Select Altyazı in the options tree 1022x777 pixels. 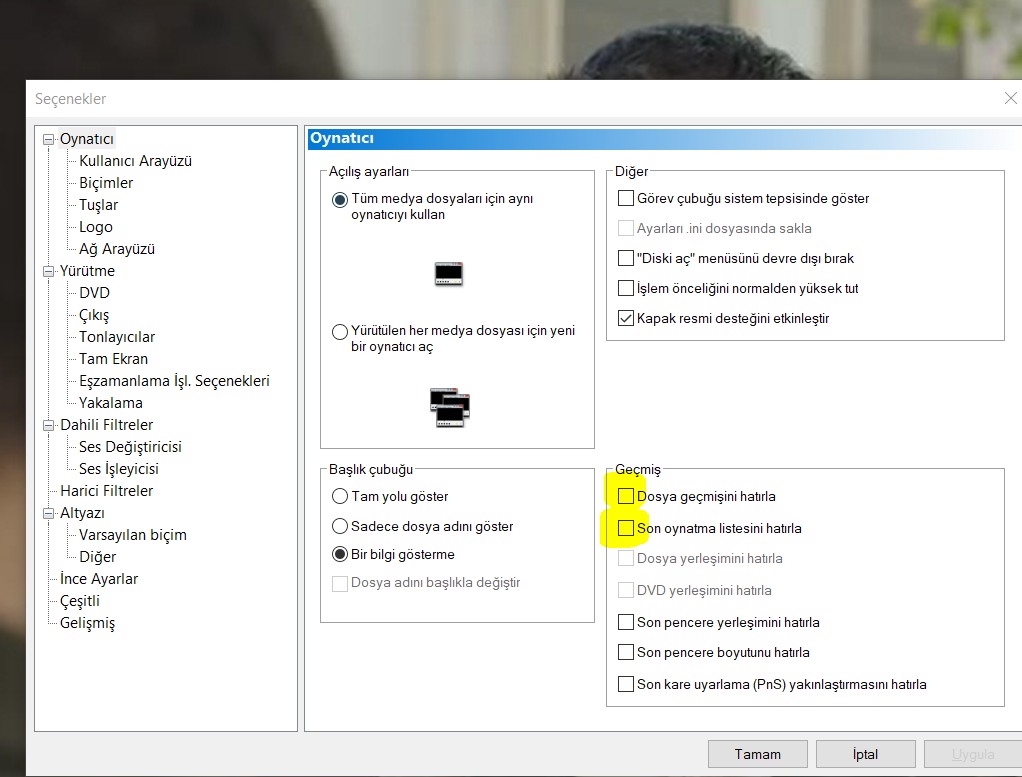pos(82,513)
